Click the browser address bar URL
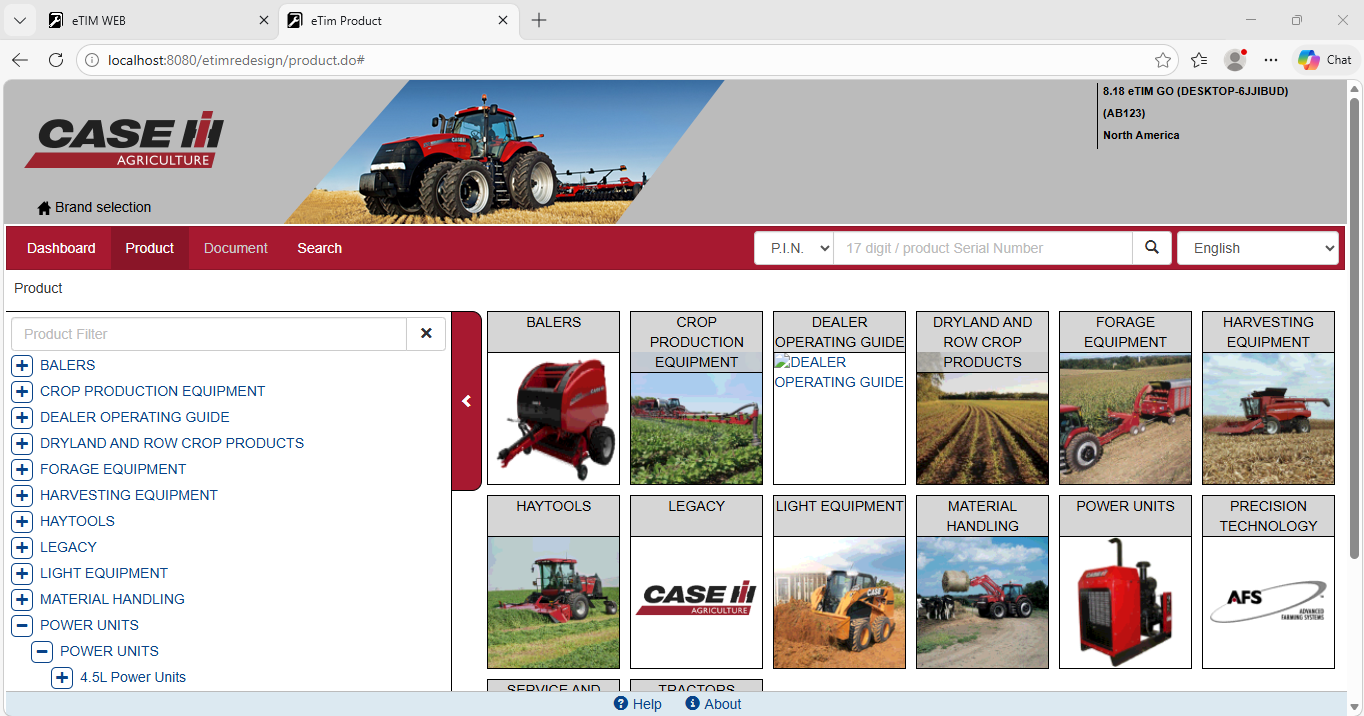This screenshot has height=716, width=1364. pos(236,60)
